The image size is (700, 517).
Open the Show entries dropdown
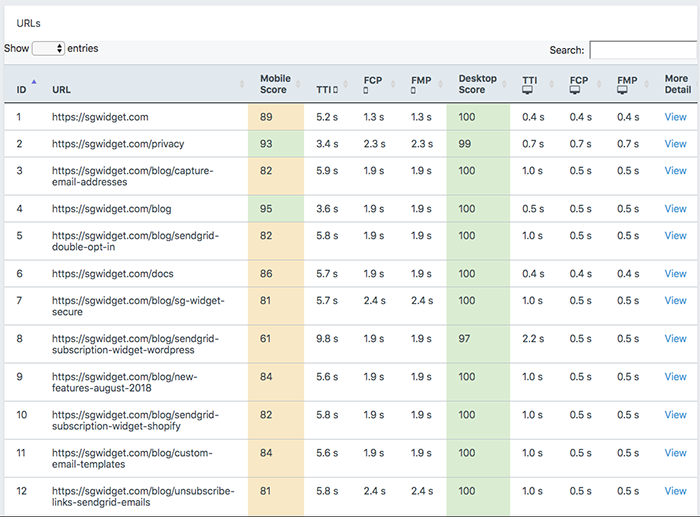[x=48, y=48]
